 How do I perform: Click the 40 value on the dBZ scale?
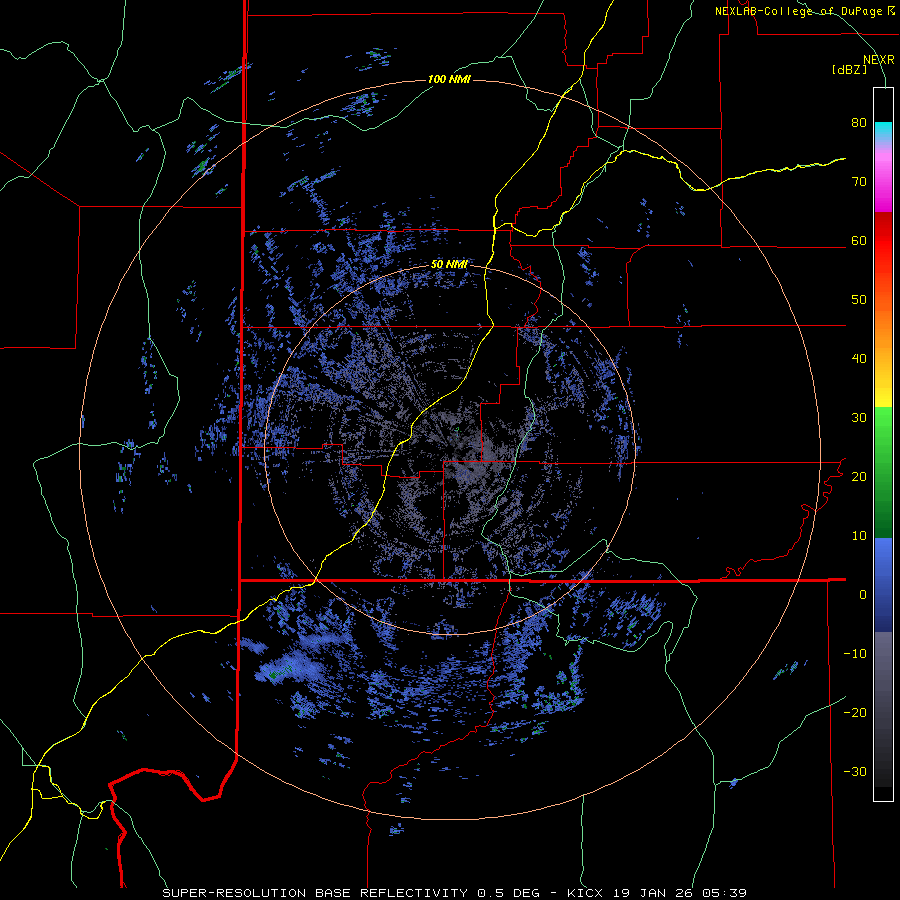(859, 359)
